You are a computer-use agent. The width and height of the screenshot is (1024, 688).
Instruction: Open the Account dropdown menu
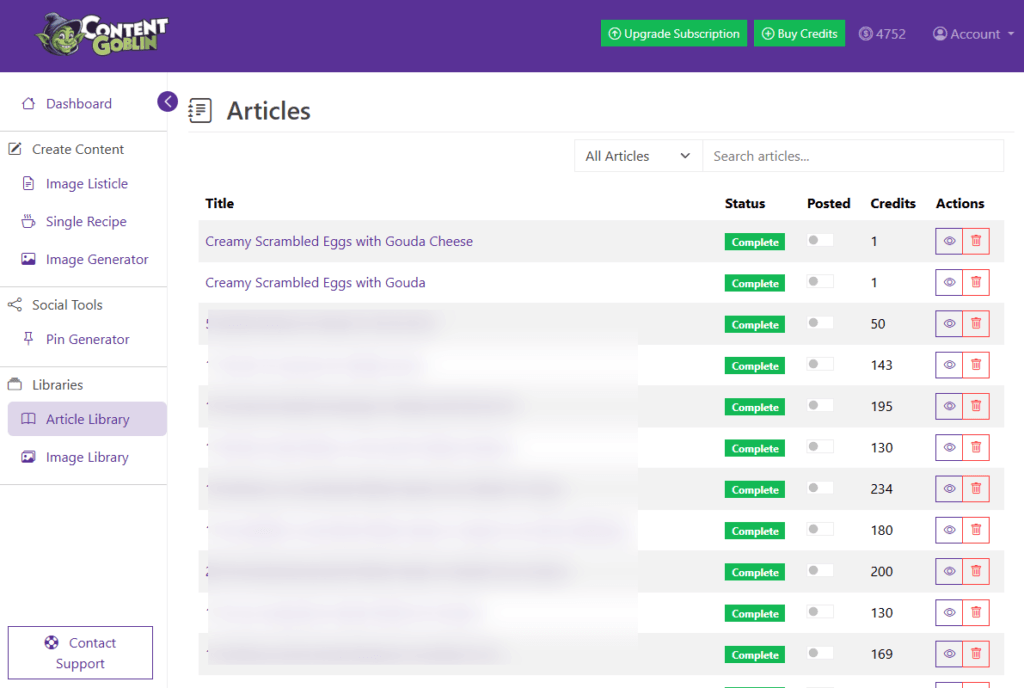[x=973, y=34]
